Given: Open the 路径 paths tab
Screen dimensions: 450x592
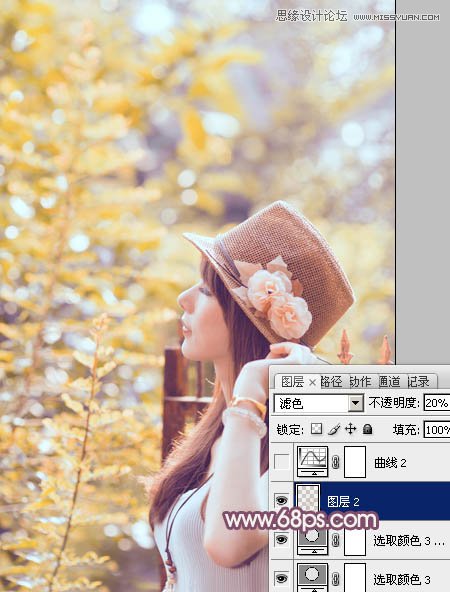Looking at the screenshot, I should [331, 382].
